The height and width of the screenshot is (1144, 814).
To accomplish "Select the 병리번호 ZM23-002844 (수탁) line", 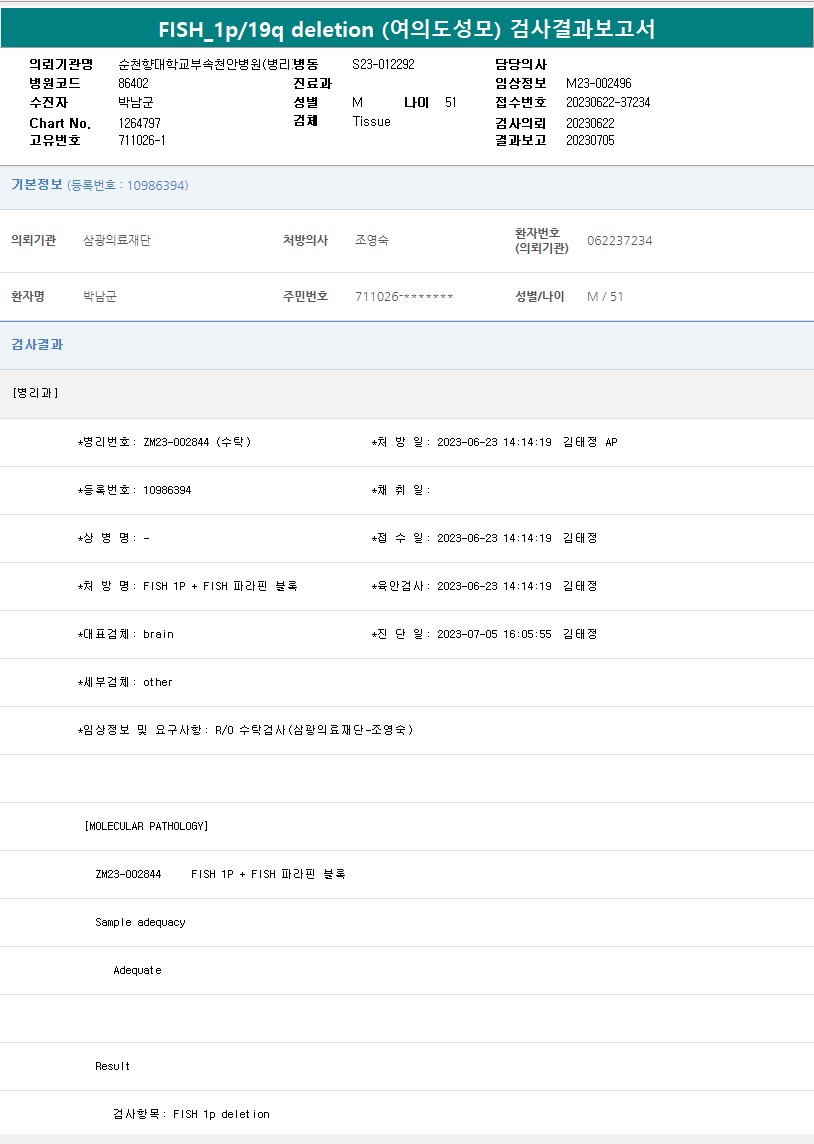I will [x=164, y=442].
